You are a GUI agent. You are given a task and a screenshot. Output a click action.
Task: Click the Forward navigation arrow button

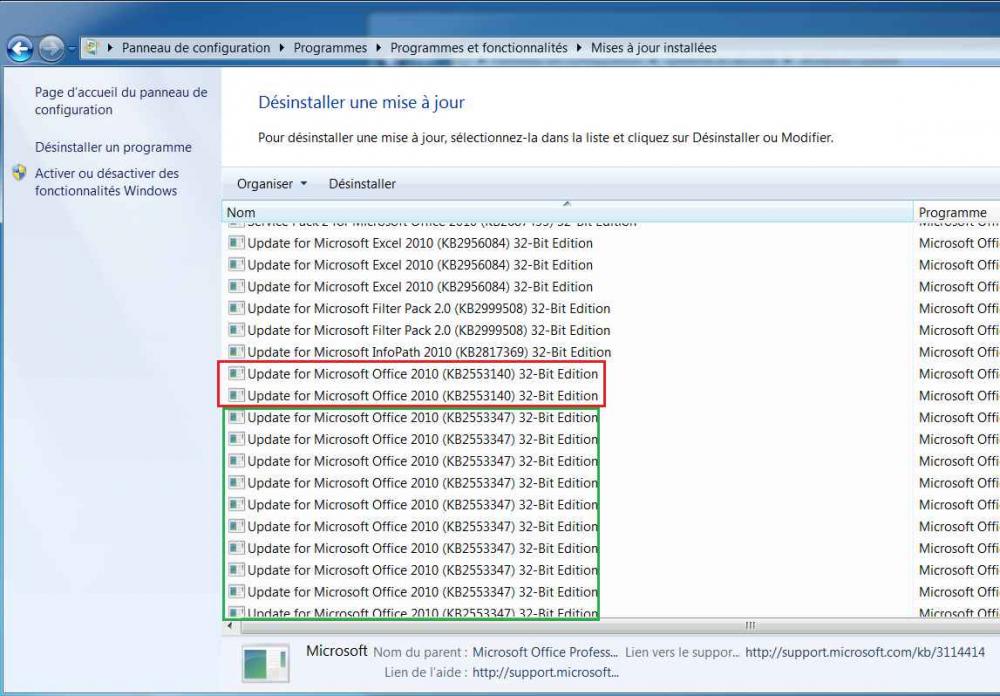pyautogui.click(x=51, y=48)
